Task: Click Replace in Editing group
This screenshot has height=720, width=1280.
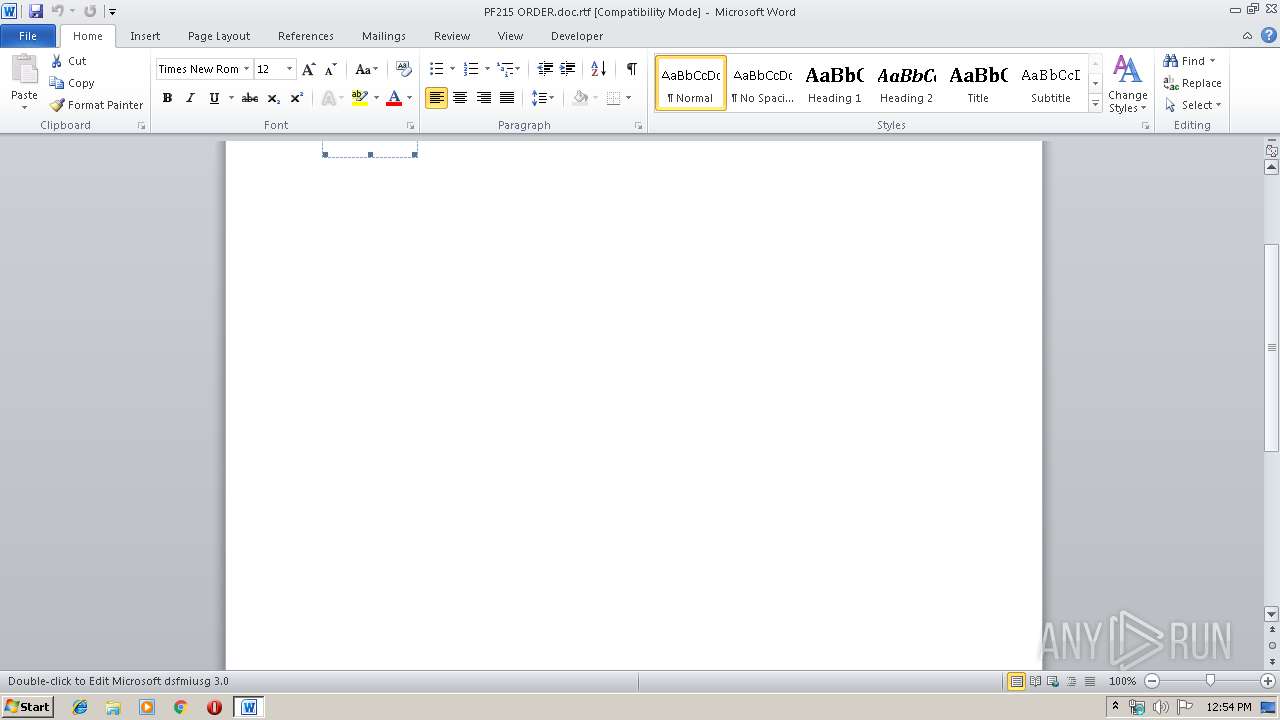Action: [x=1192, y=83]
